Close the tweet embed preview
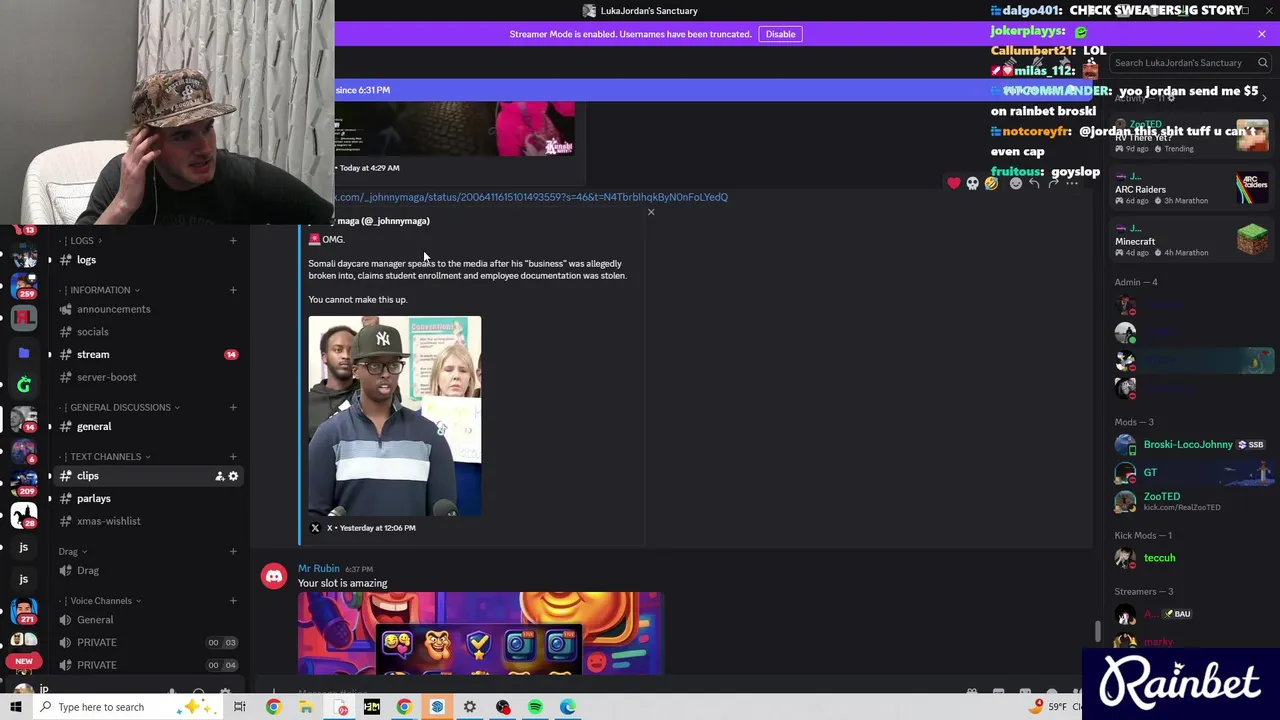 pos(651,212)
